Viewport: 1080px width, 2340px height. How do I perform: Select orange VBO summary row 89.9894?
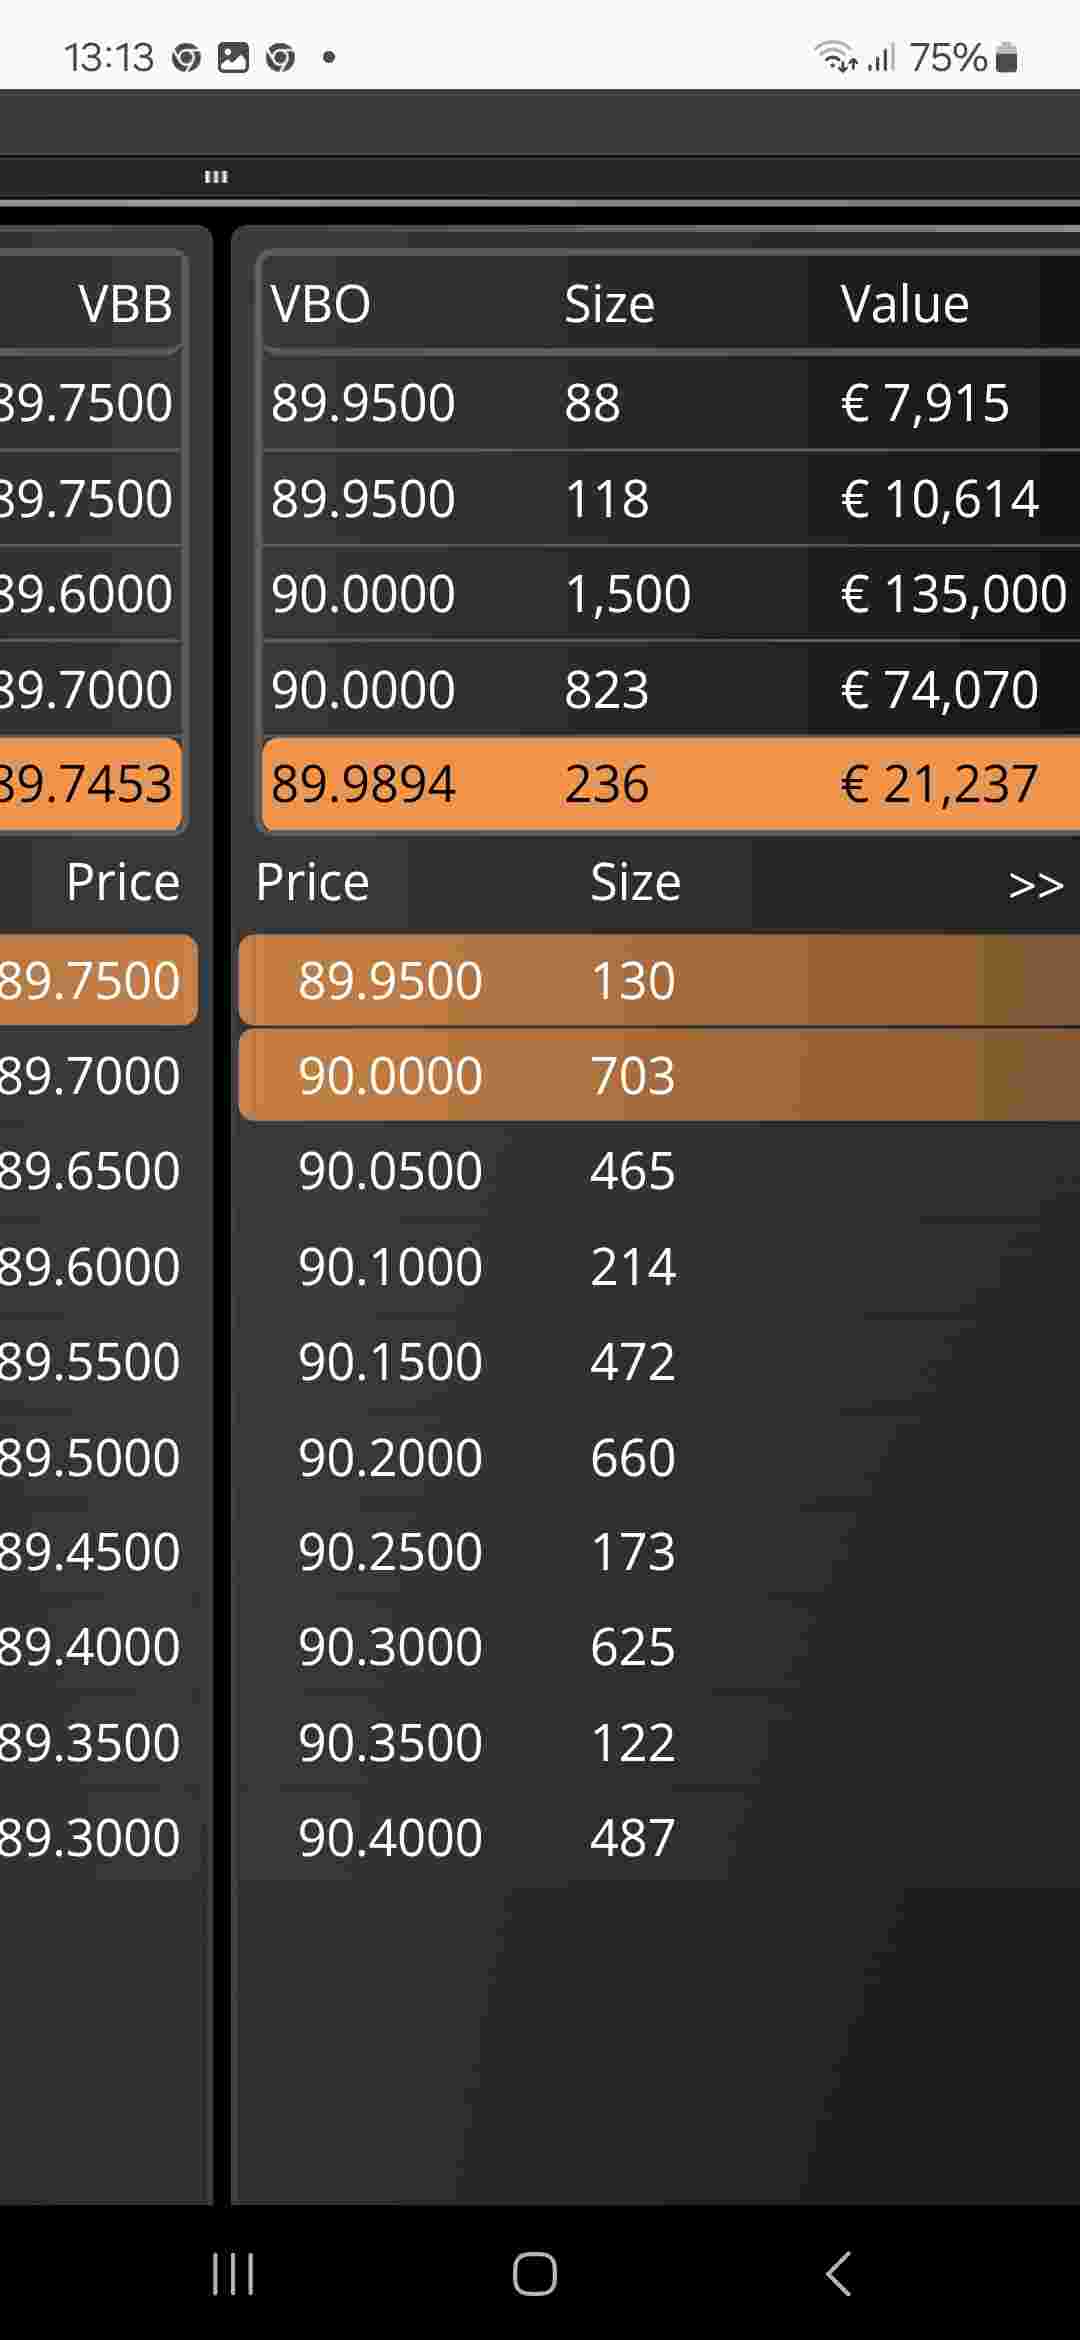pos(670,784)
